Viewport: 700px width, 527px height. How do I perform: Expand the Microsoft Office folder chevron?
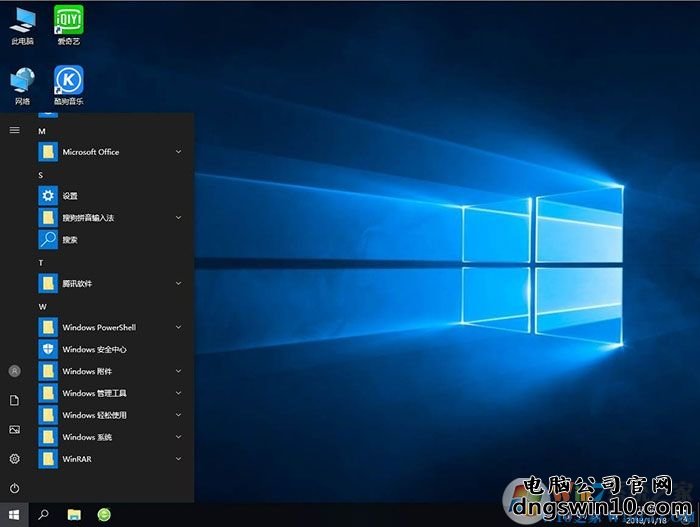click(x=179, y=152)
